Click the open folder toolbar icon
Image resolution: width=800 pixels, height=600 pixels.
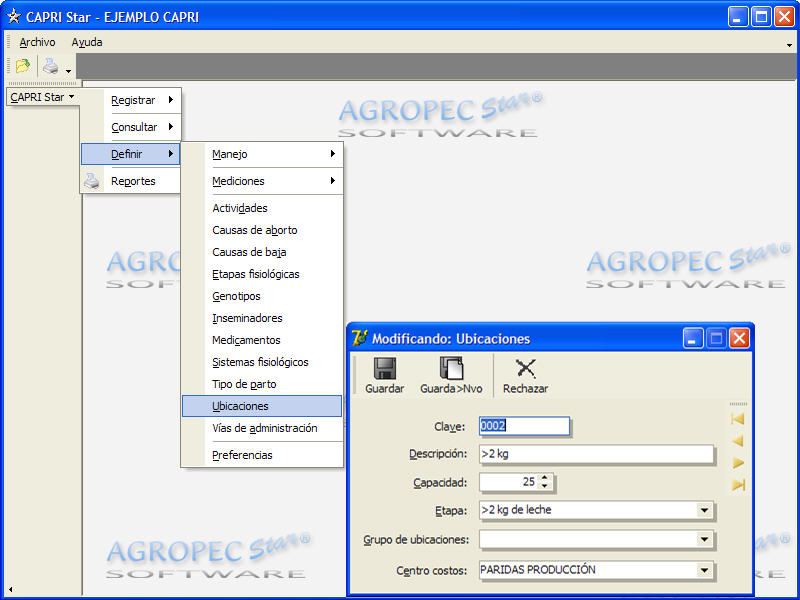click(23, 66)
